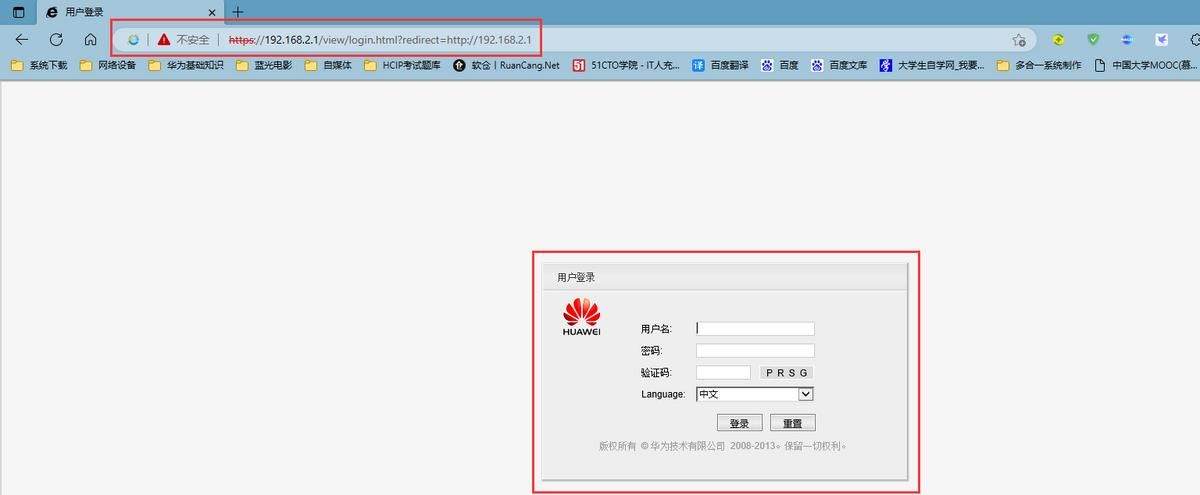Open the HCIP考试题库 bookmarks folder
The image size is (1200, 495).
pos(402,65)
